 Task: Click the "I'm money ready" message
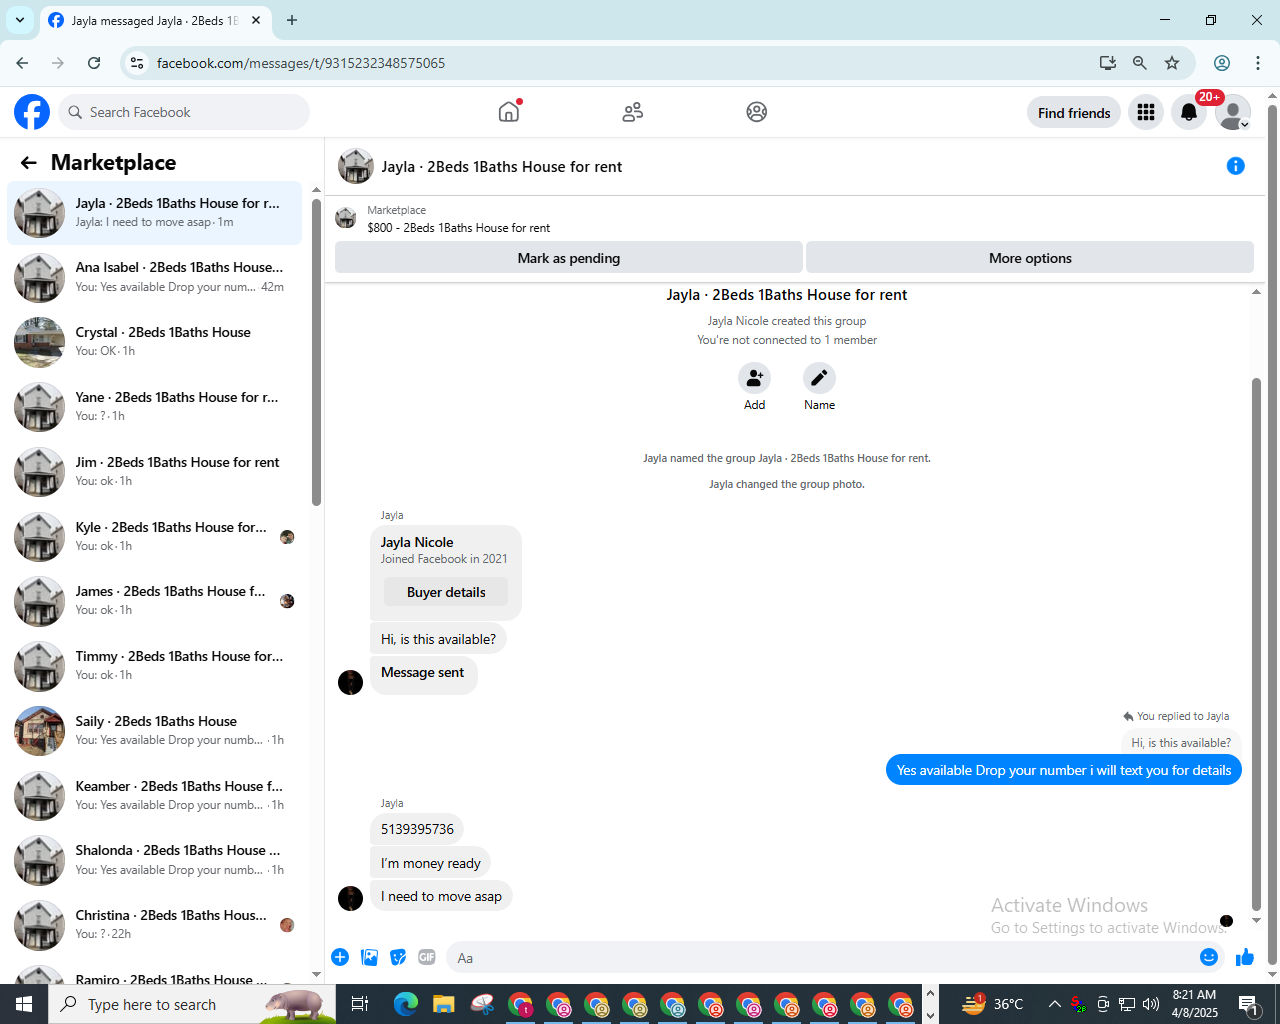(x=430, y=863)
